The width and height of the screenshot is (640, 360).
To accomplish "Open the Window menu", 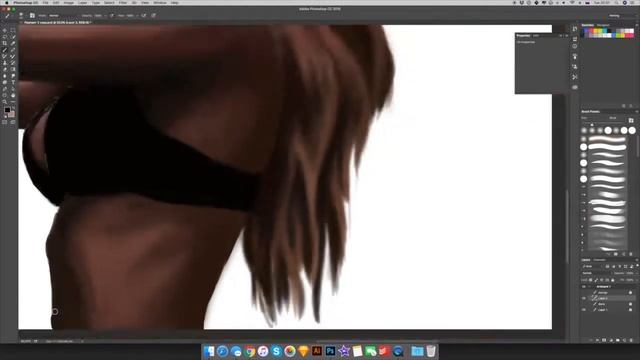I will click(160, 2).
